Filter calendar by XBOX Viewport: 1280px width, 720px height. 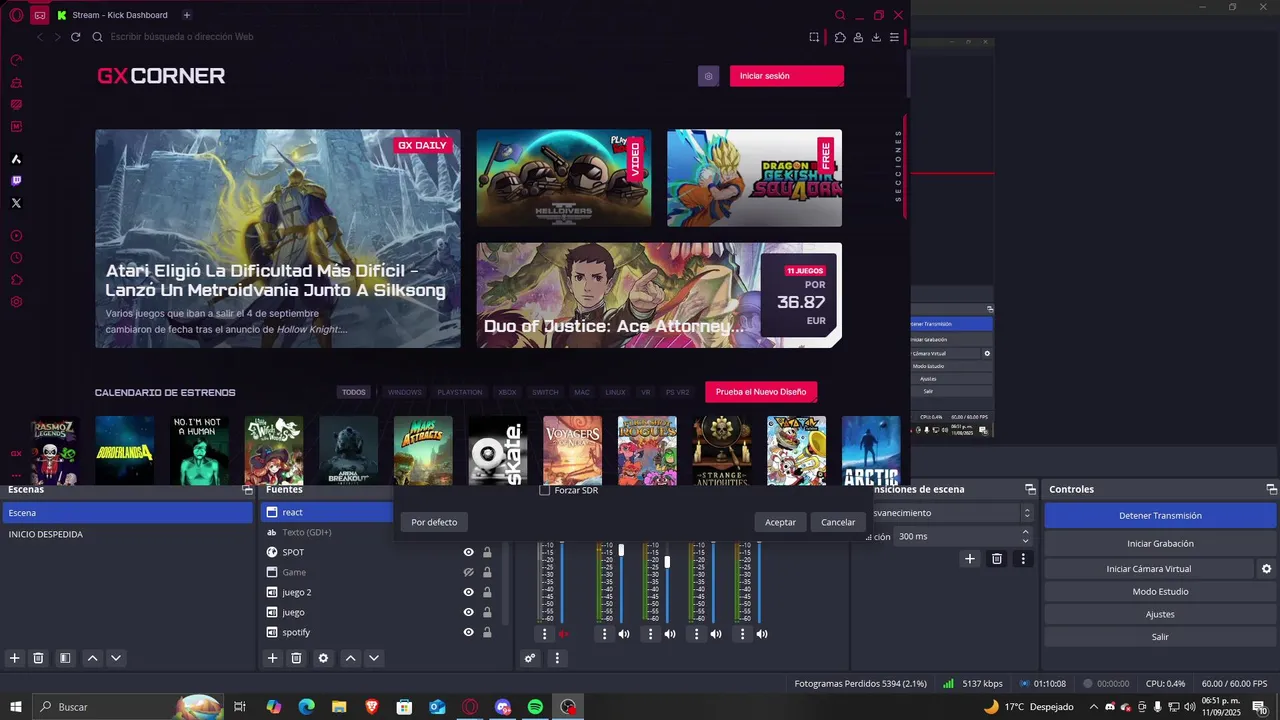click(507, 392)
